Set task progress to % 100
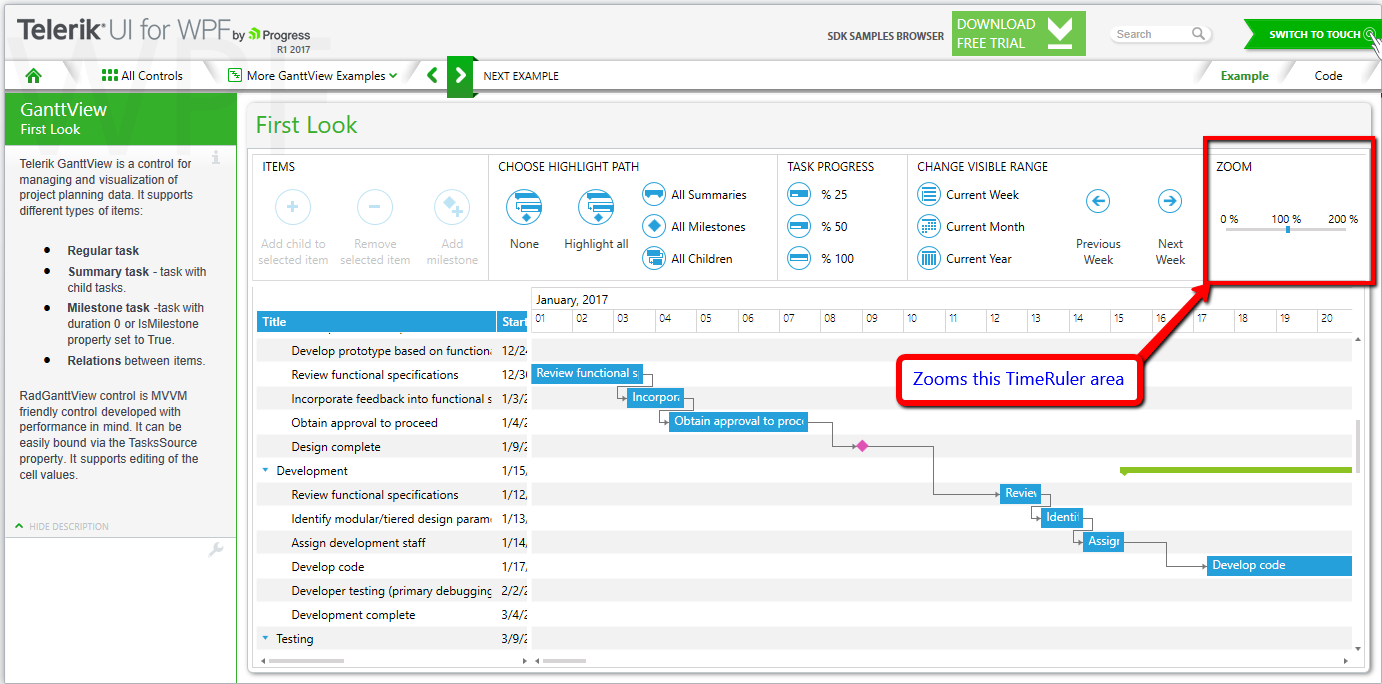This screenshot has width=1382, height=684. (821, 259)
